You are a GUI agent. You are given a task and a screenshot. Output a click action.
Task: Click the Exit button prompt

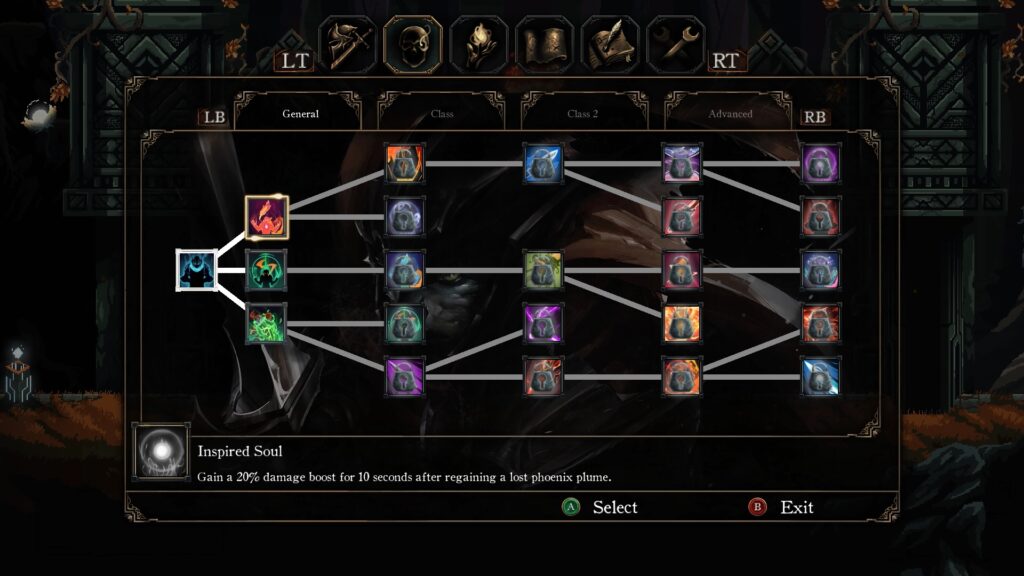781,507
